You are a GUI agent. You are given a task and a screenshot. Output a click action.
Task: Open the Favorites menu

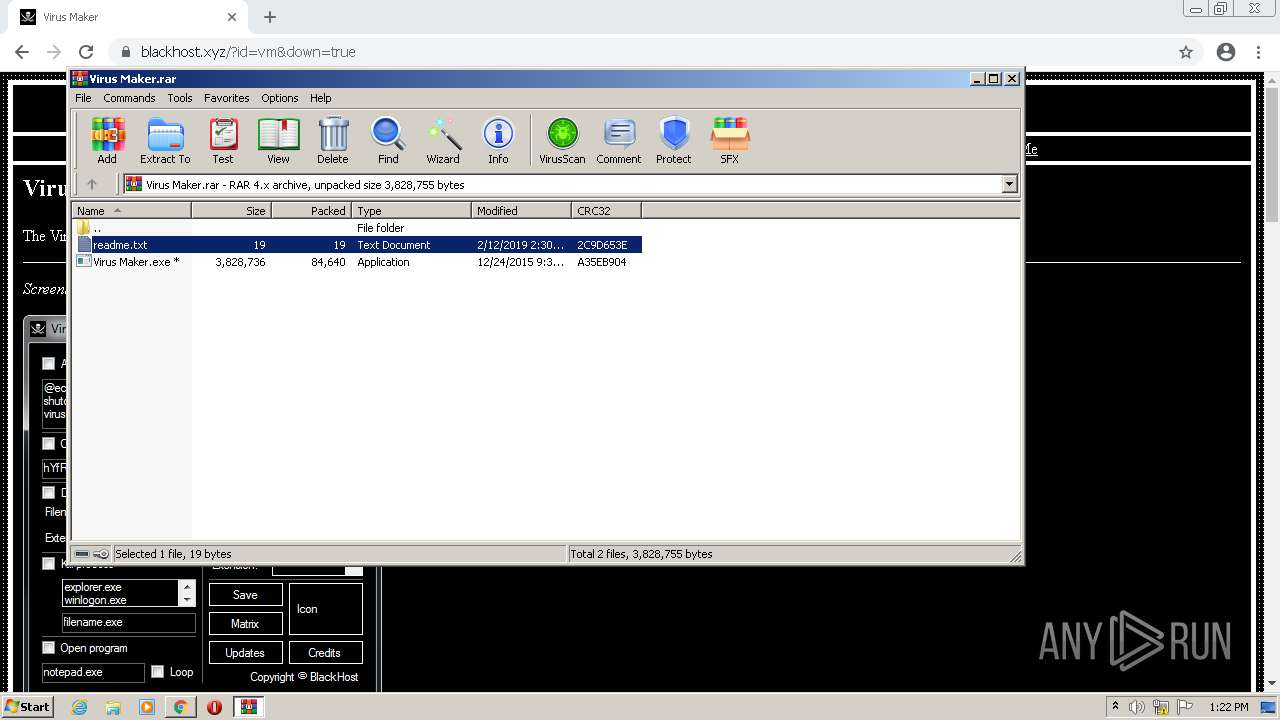[x=227, y=98]
